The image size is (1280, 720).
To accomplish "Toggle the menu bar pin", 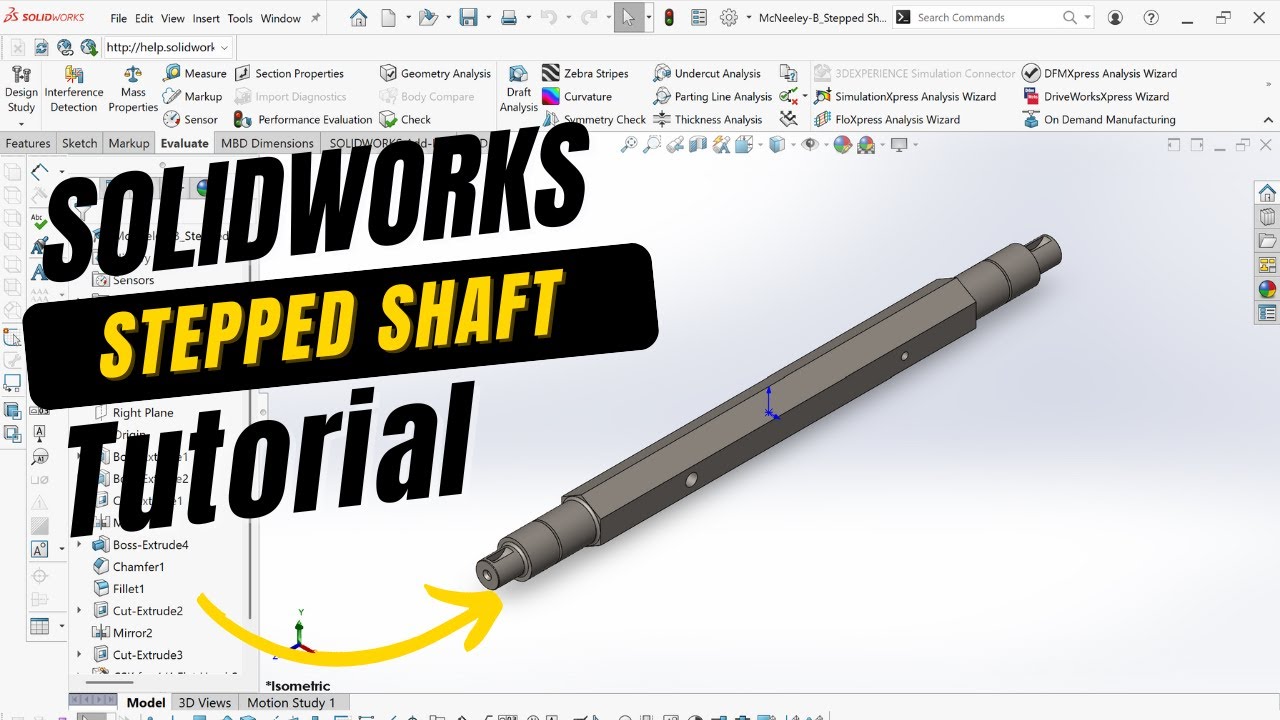I will (316, 18).
